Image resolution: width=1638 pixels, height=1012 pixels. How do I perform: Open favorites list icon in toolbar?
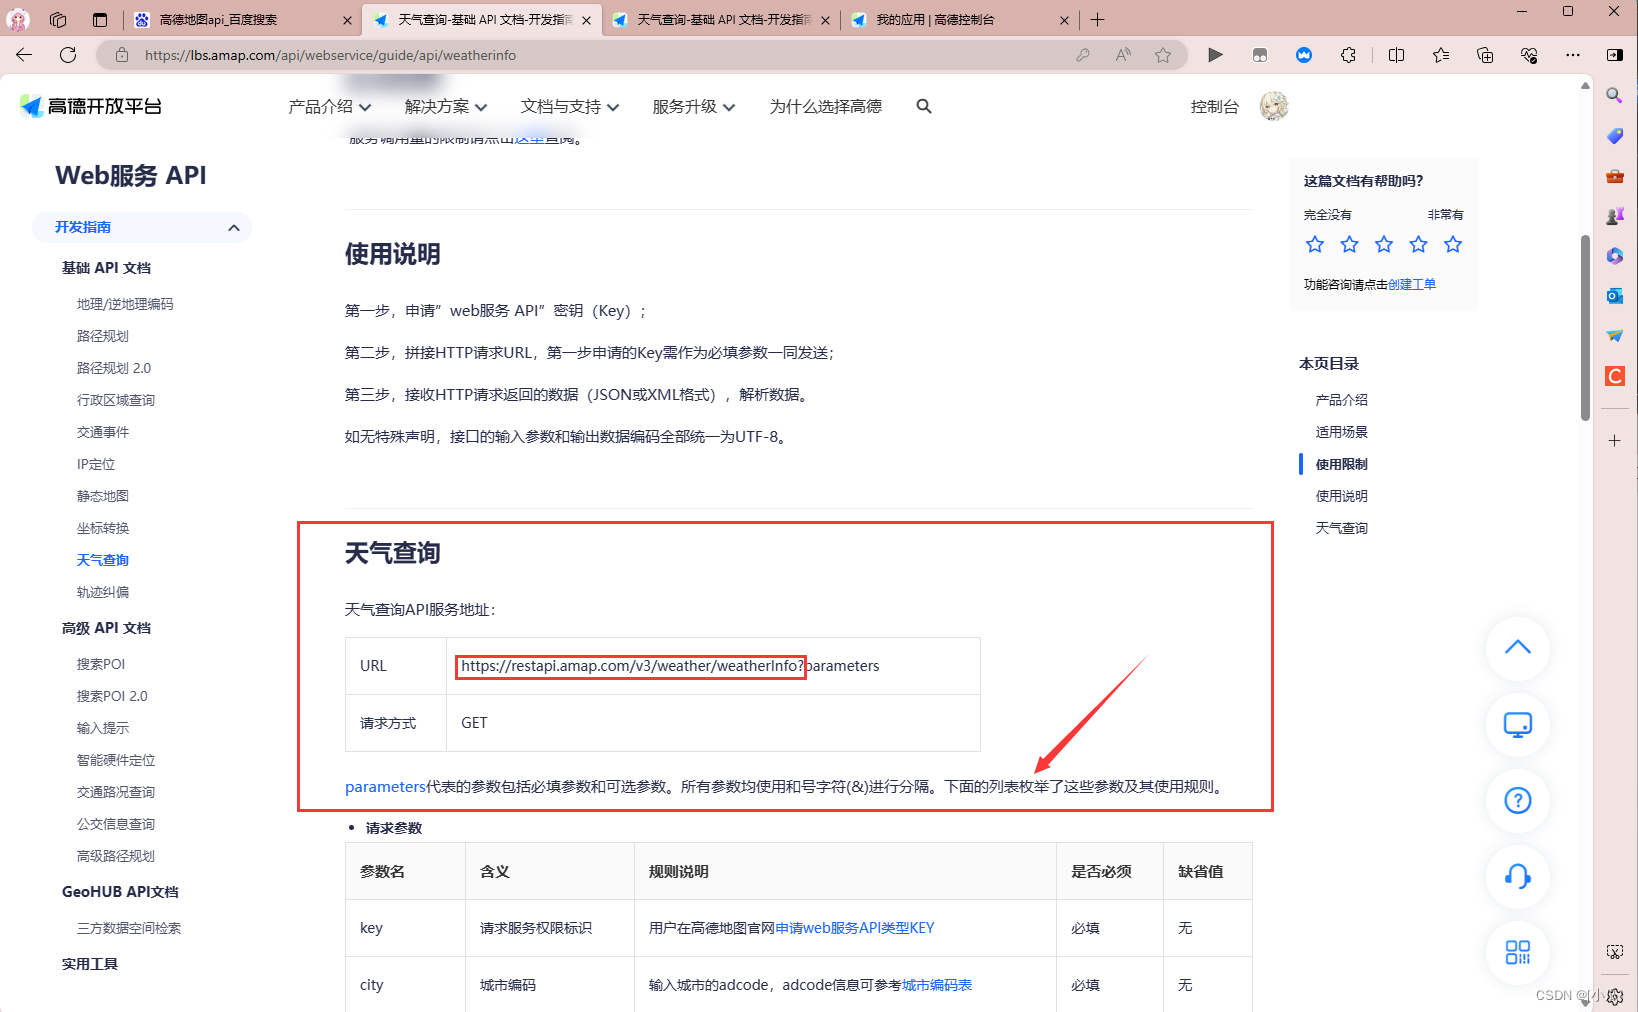coord(1441,55)
